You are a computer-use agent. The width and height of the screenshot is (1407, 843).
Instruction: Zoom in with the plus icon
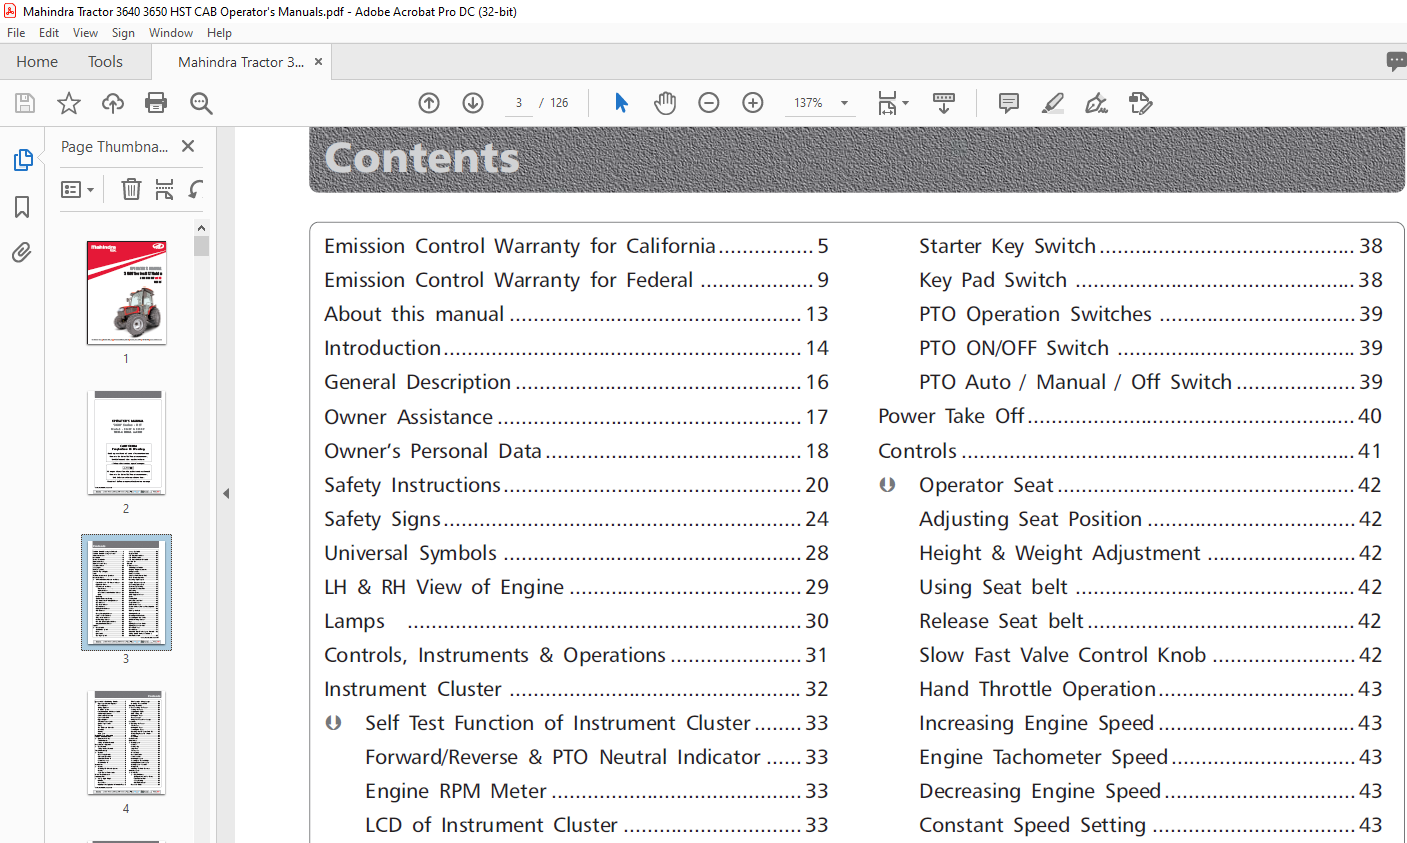tap(753, 103)
